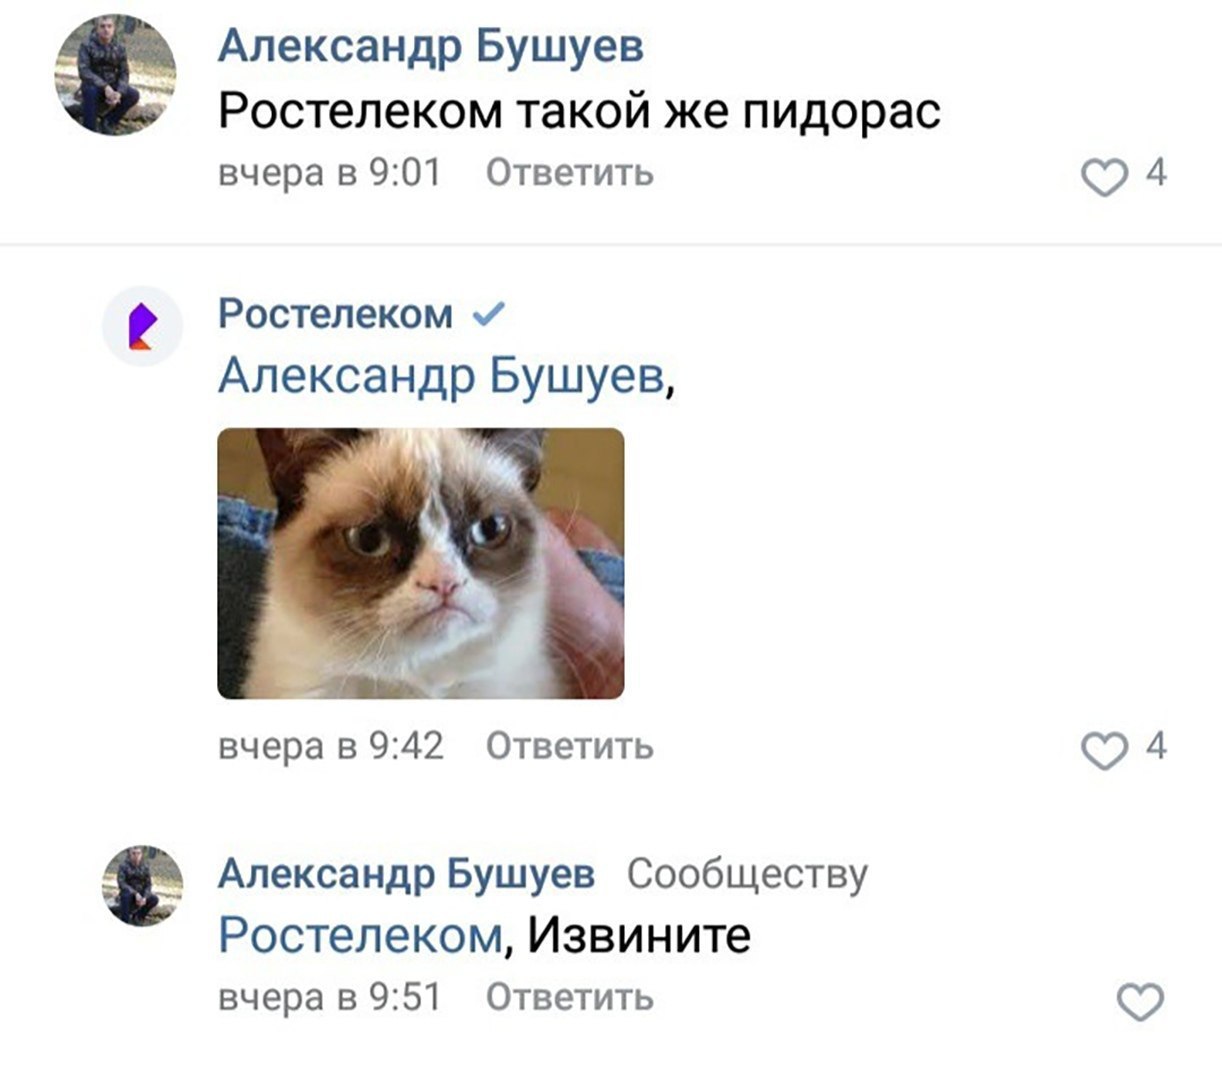
Task: Reply to the Ростелеком comment at 9:42
Action: tap(570, 746)
